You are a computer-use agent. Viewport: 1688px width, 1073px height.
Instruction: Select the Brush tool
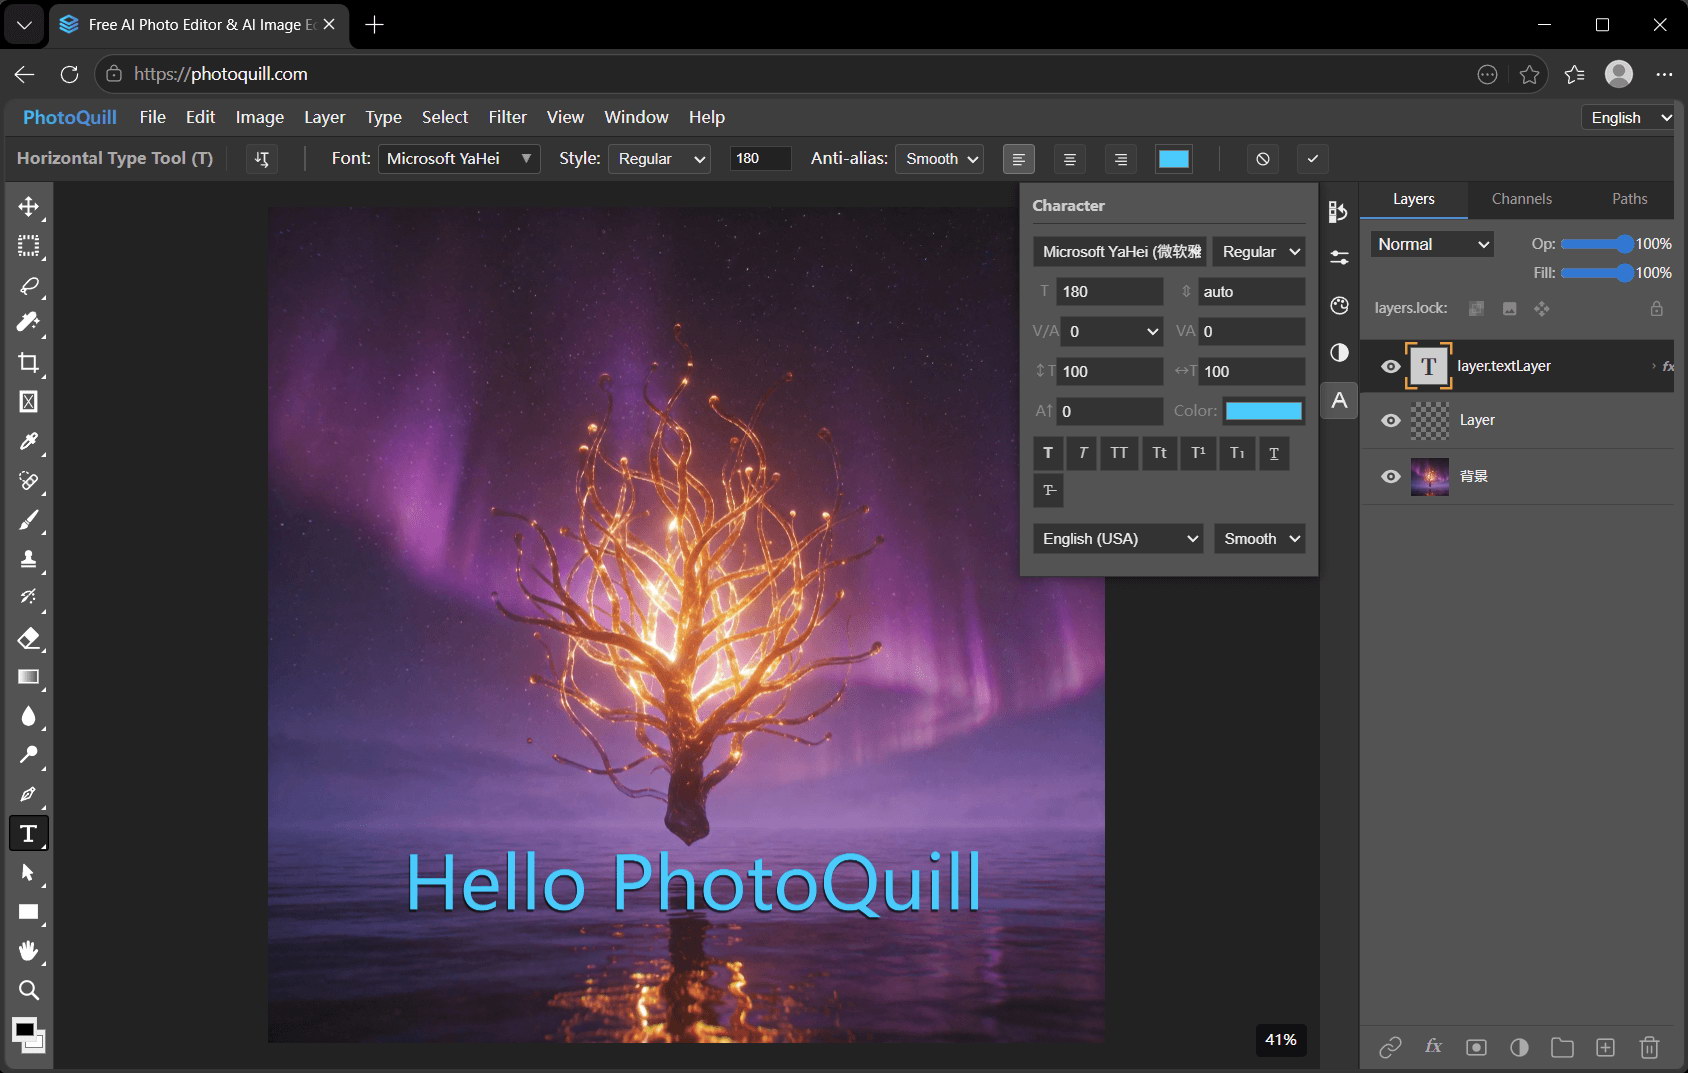pos(28,520)
